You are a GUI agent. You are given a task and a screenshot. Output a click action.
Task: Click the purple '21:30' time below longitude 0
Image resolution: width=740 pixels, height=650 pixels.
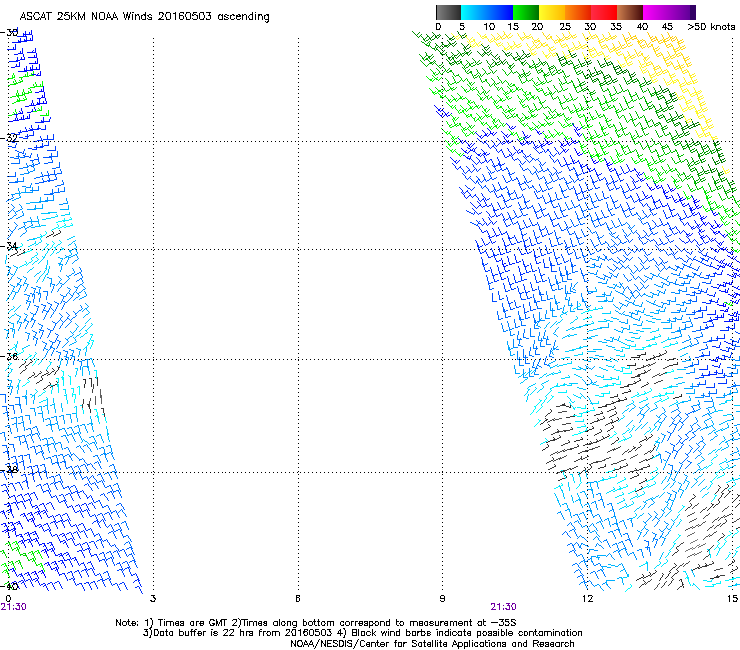click(x=13, y=607)
